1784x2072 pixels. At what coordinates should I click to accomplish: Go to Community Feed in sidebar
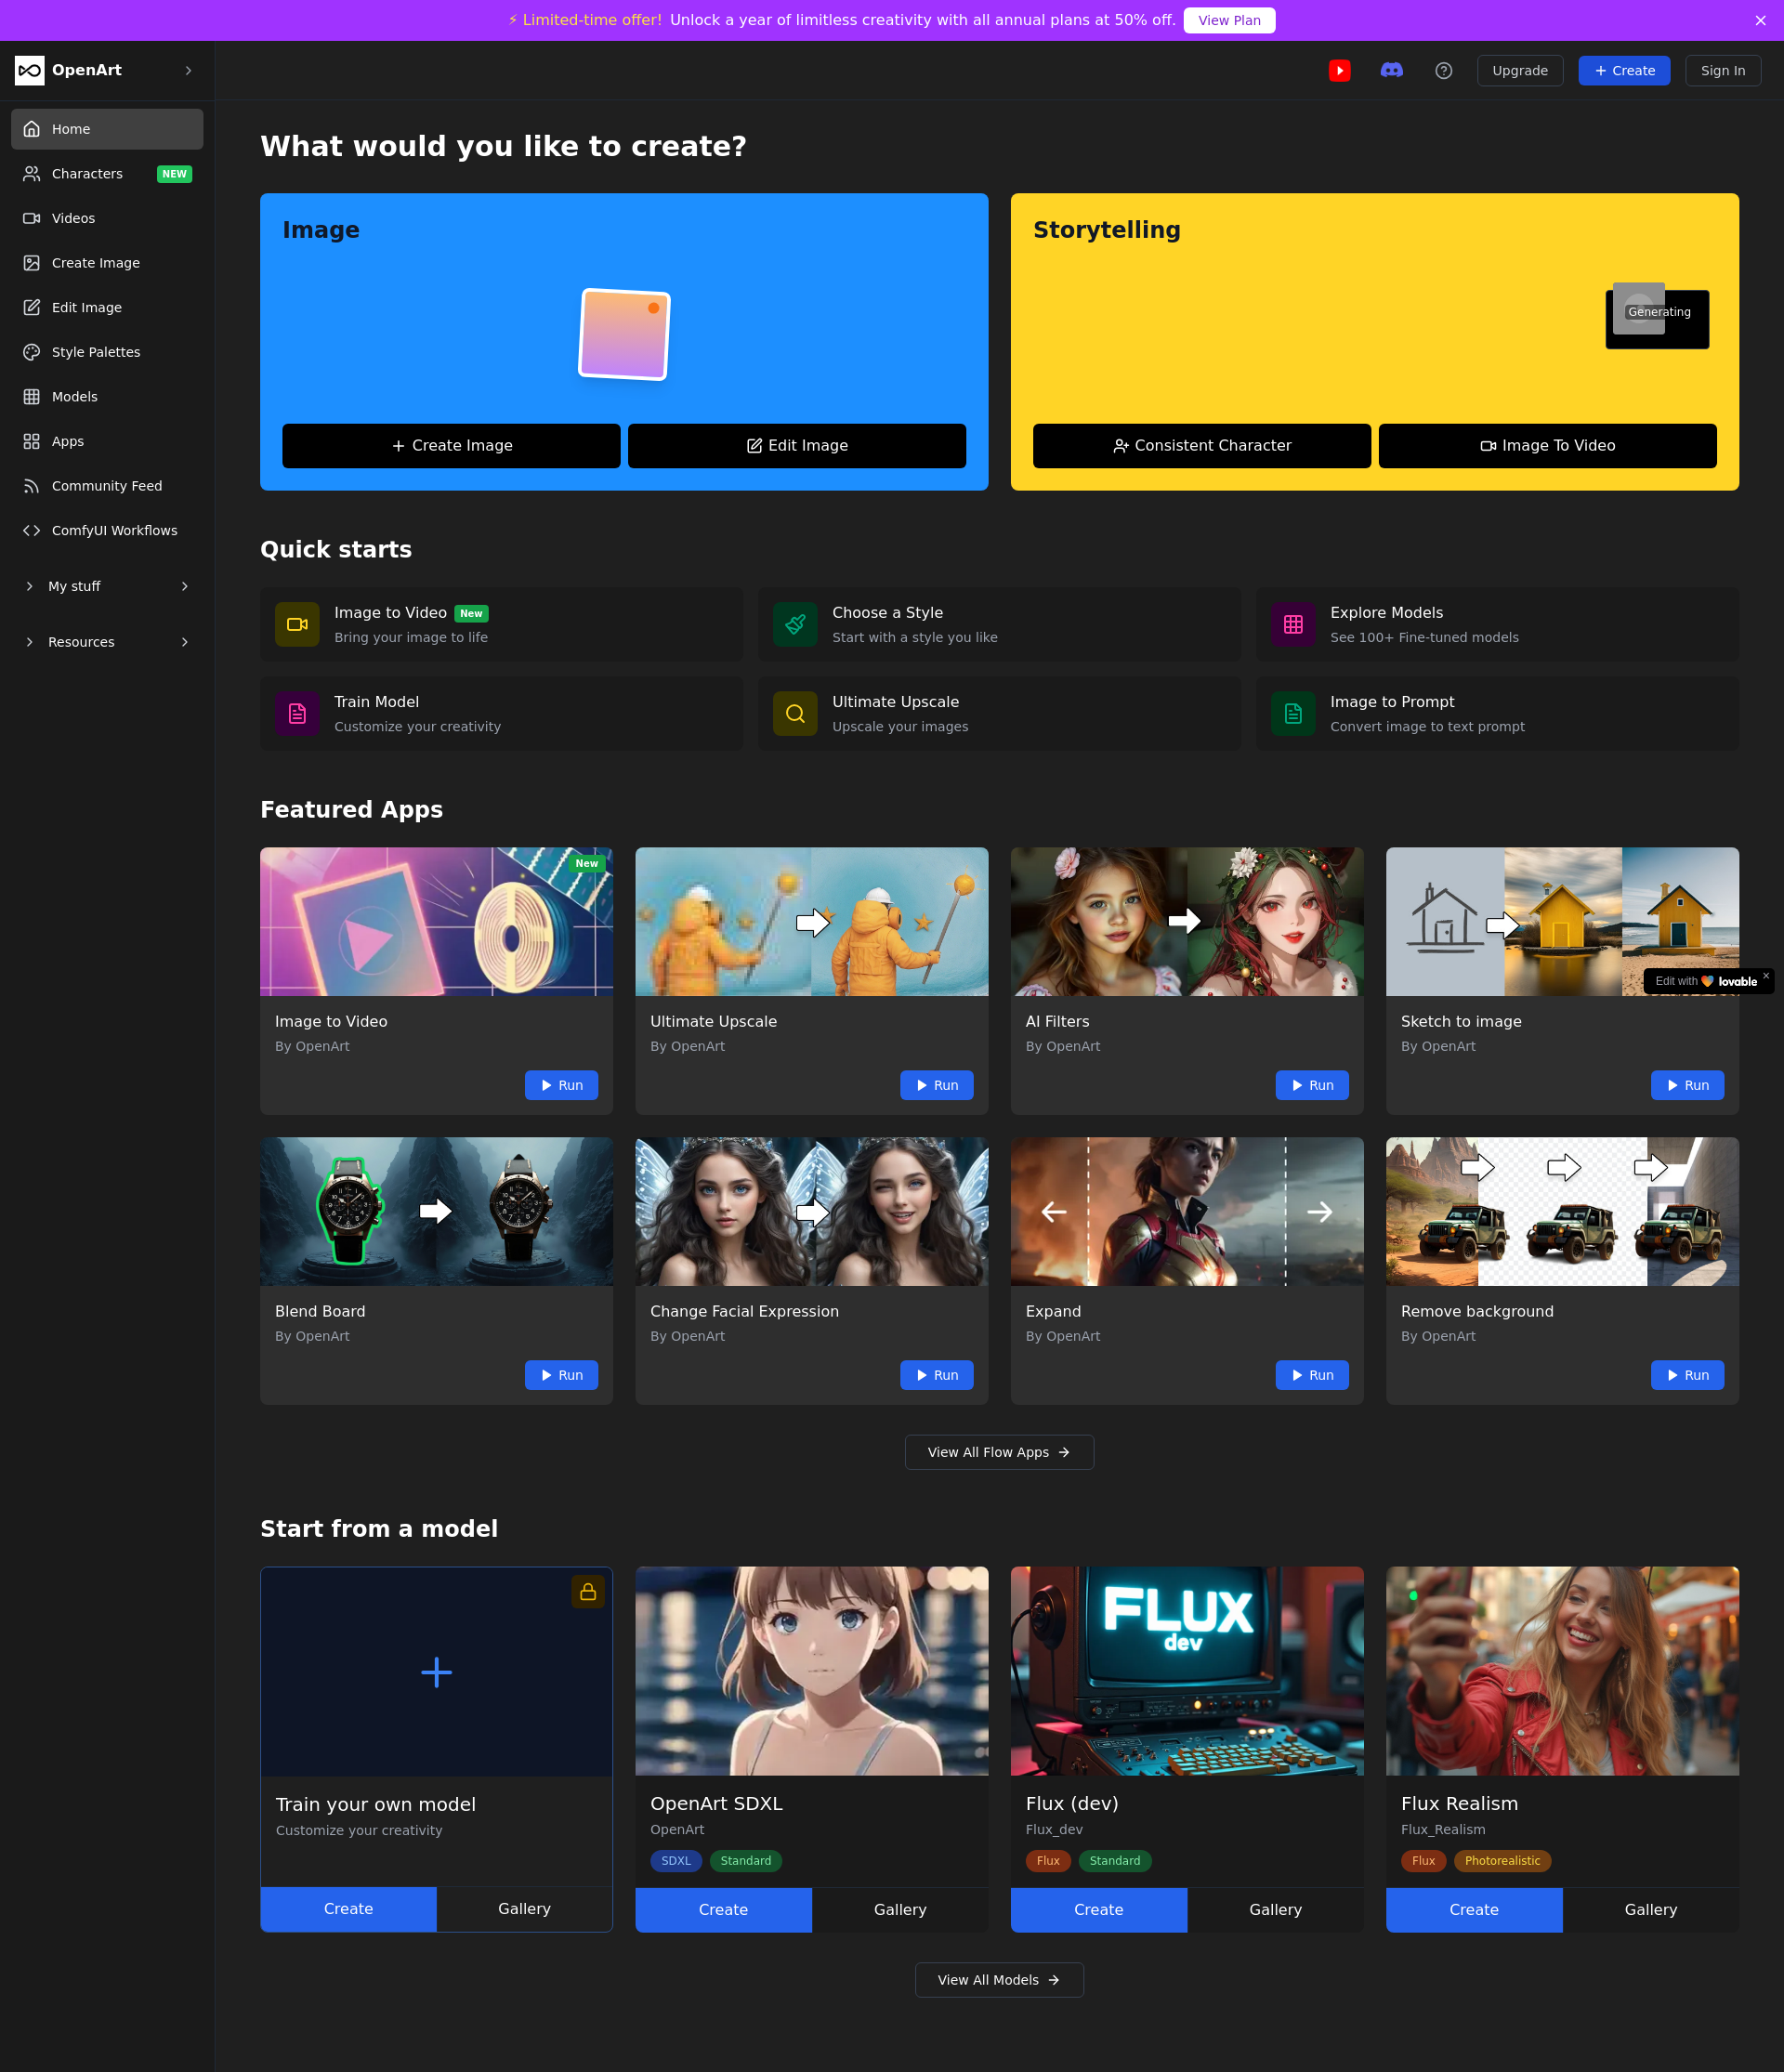pos(106,486)
